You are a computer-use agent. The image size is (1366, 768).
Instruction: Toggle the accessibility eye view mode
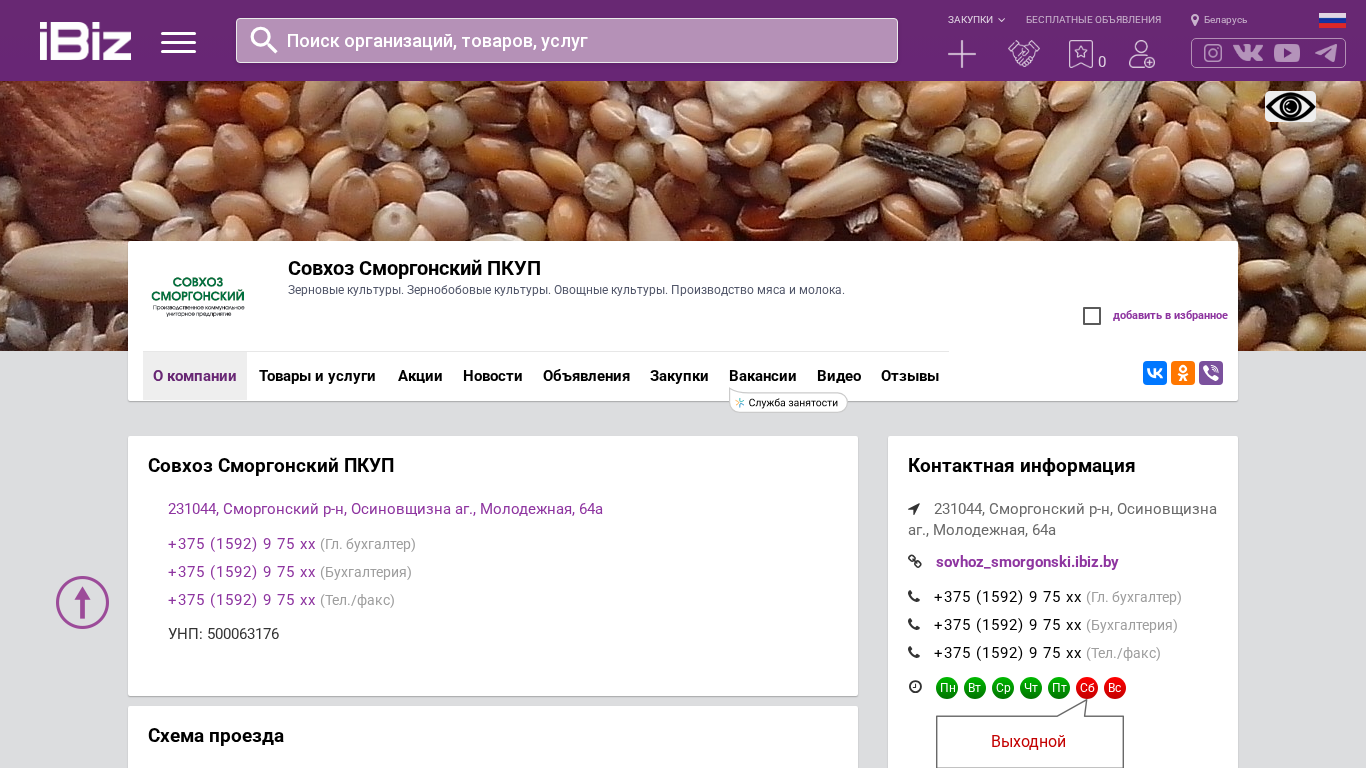[1290, 106]
